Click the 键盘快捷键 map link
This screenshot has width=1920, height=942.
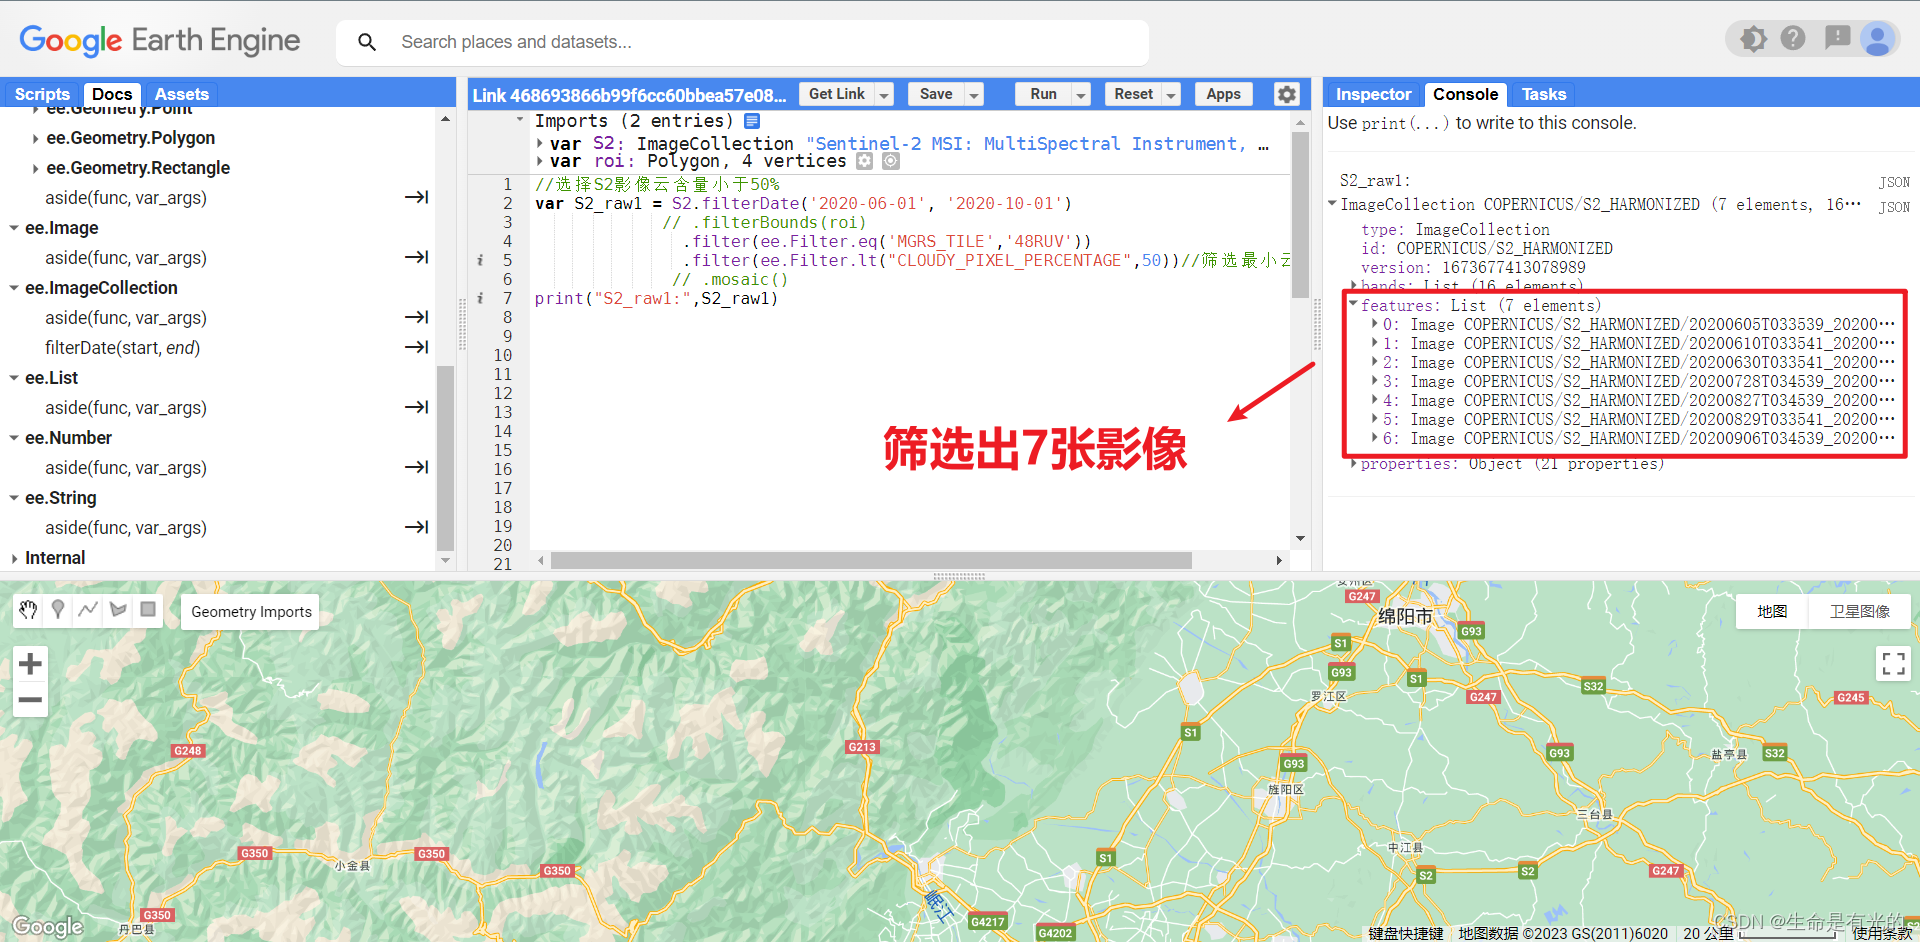(1406, 933)
